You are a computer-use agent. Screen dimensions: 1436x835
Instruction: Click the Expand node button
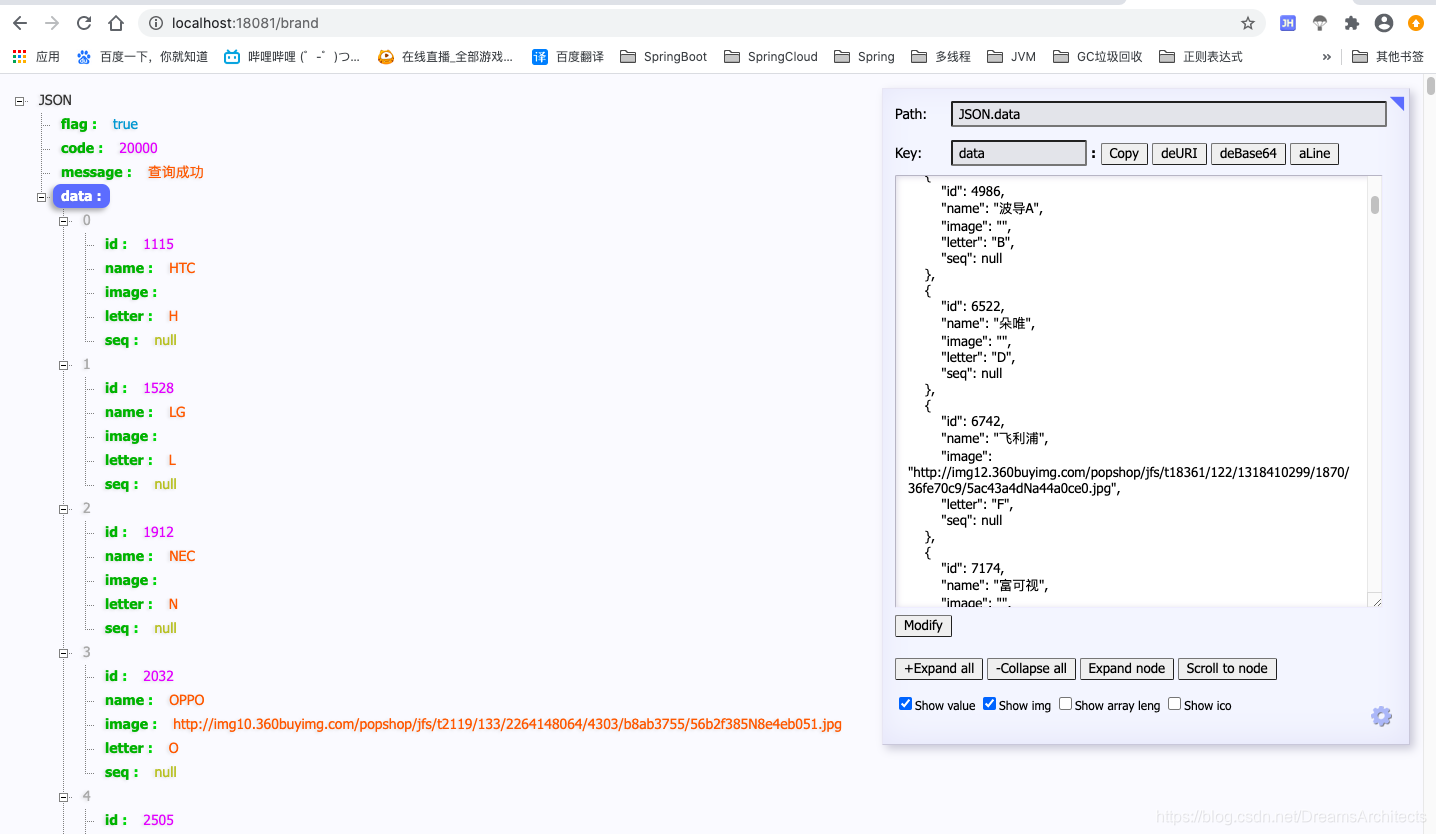coord(1127,668)
